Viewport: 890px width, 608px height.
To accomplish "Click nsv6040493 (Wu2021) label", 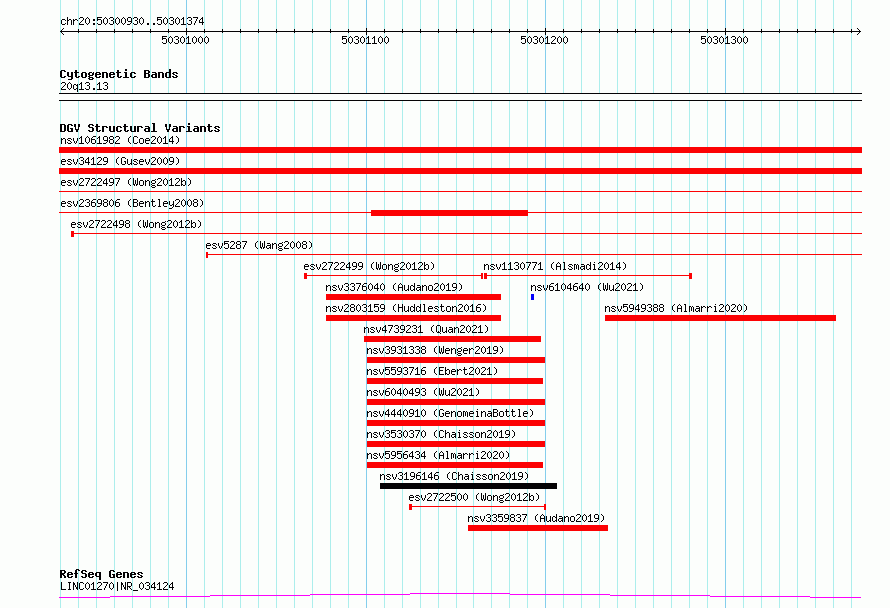I will [423, 392].
